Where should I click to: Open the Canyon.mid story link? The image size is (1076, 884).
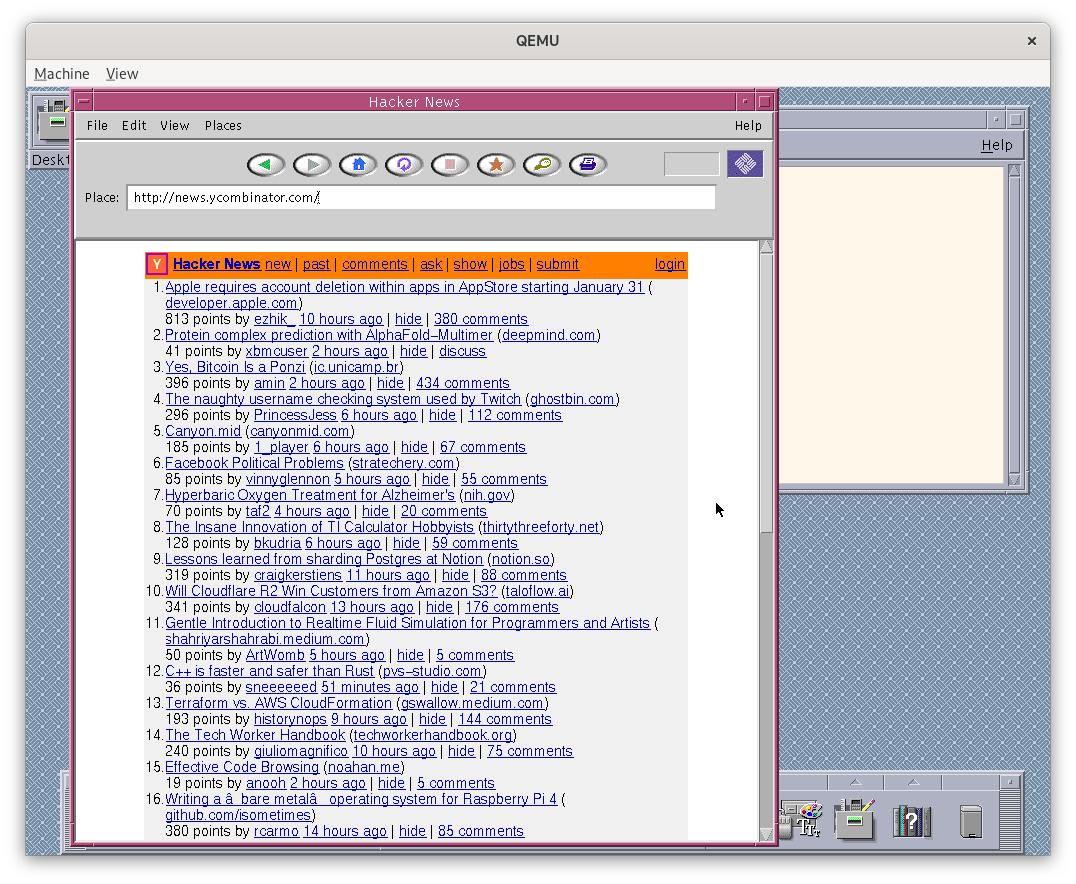pyautogui.click(x=203, y=431)
